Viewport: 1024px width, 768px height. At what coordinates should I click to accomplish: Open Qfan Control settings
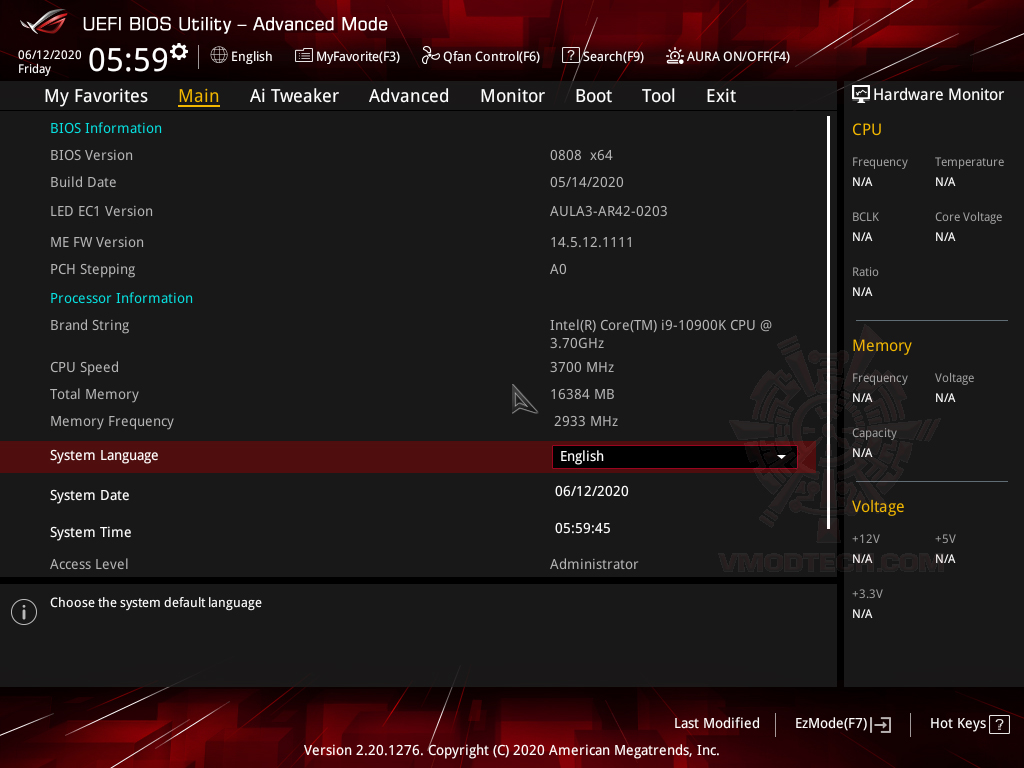point(481,56)
